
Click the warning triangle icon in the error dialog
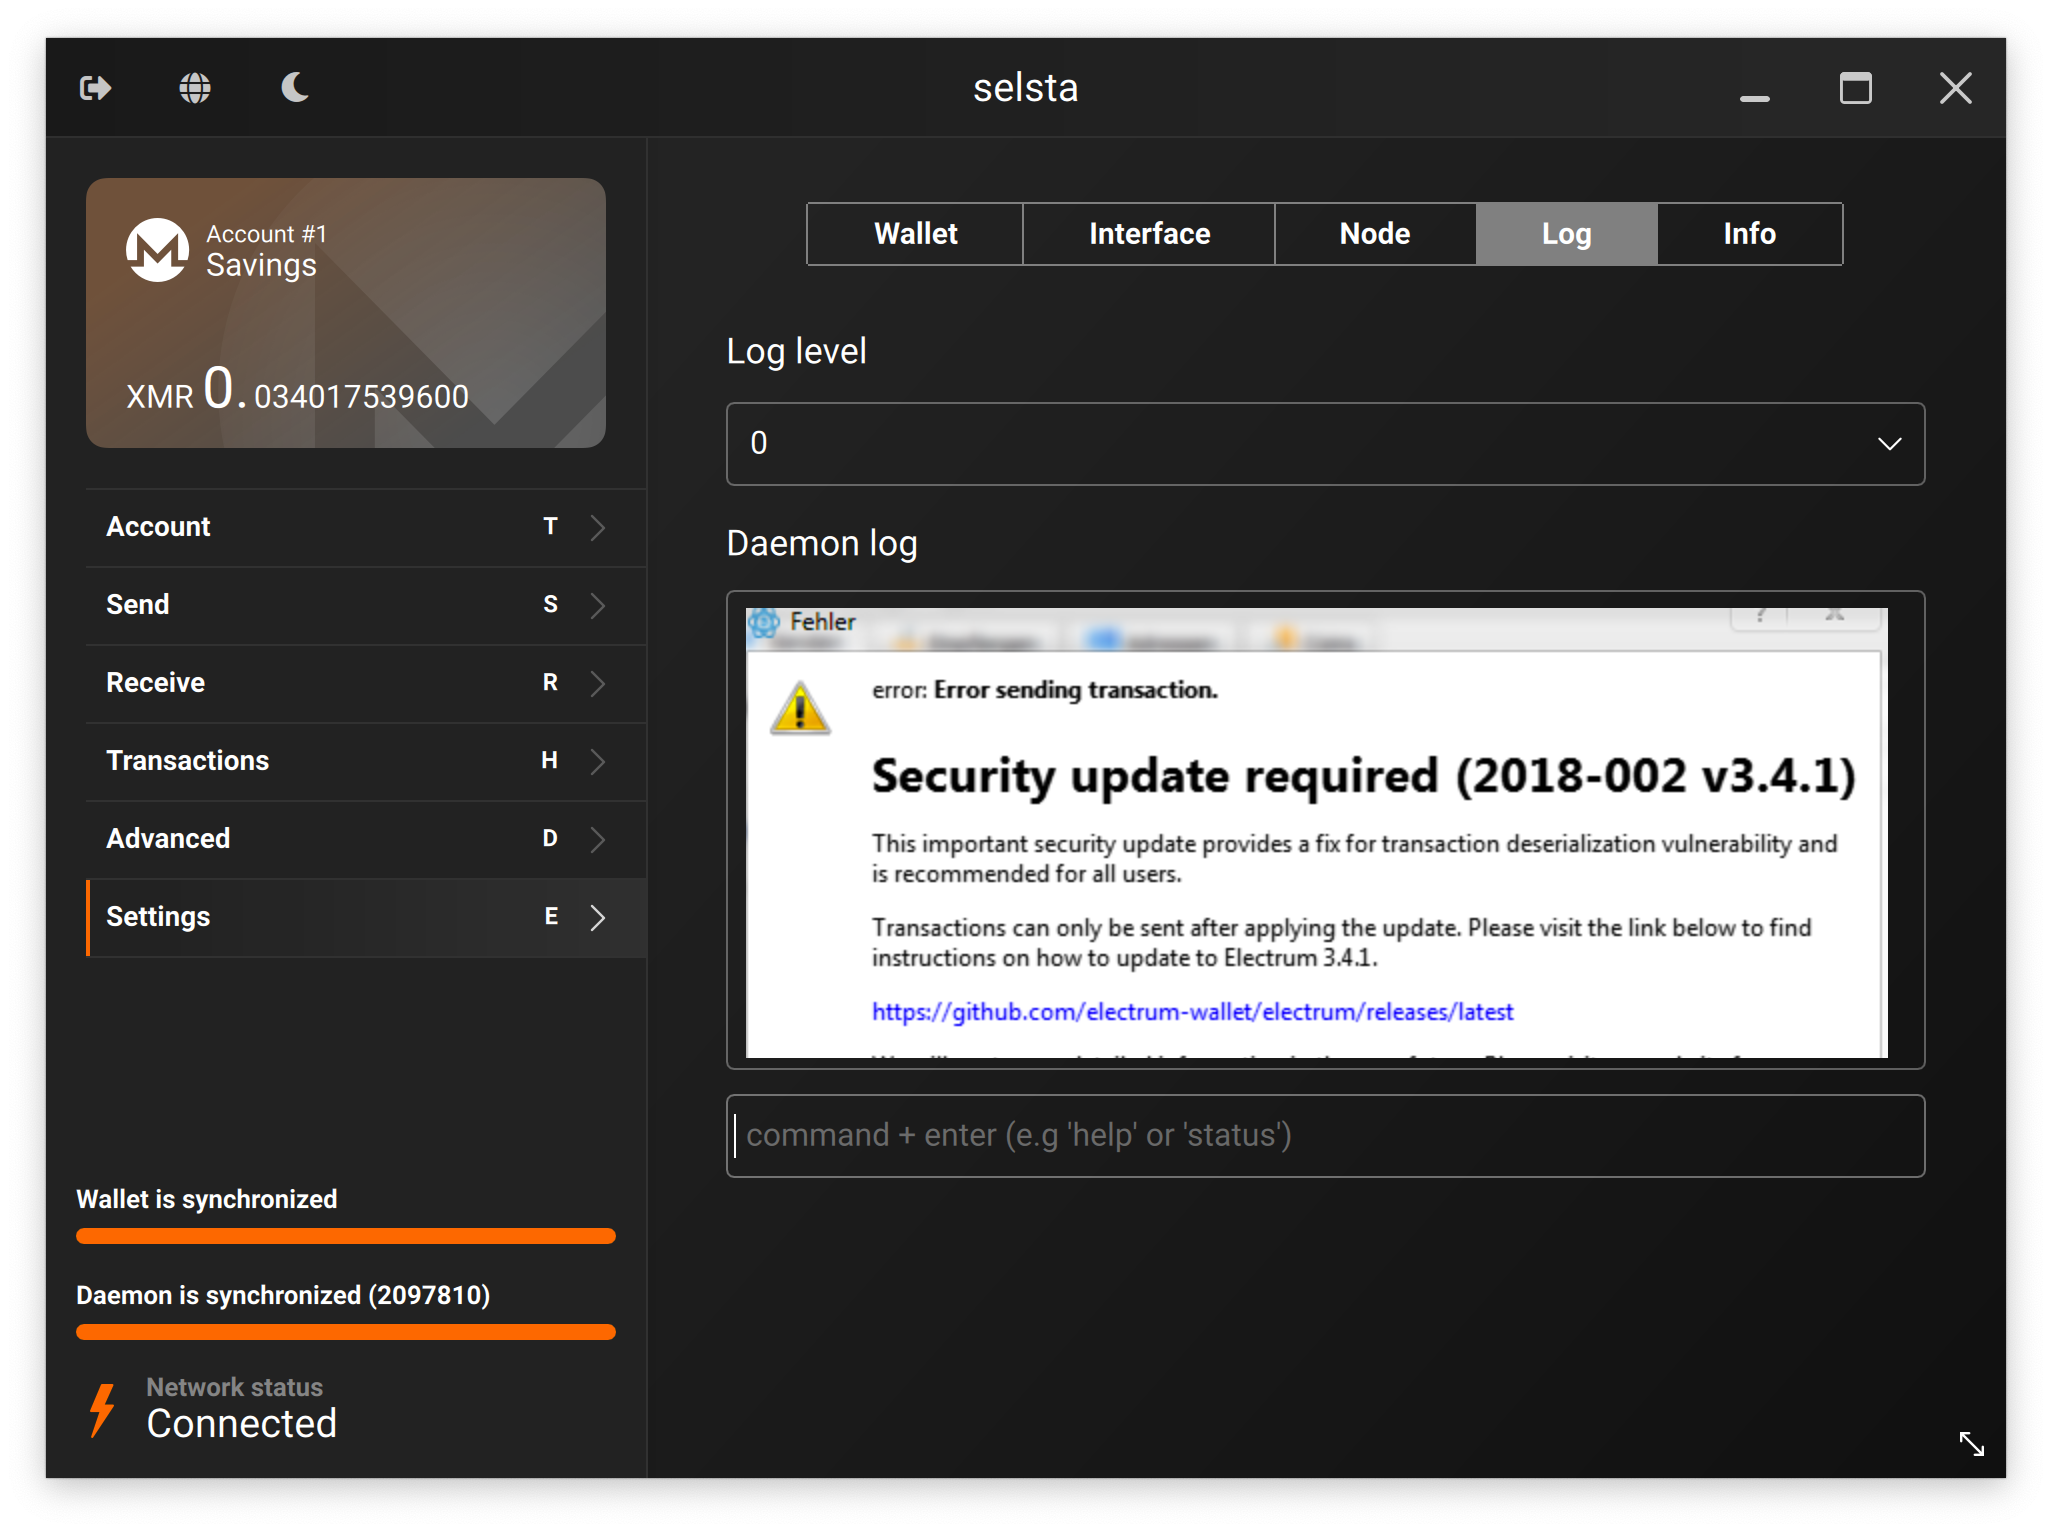click(x=800, y=708)
